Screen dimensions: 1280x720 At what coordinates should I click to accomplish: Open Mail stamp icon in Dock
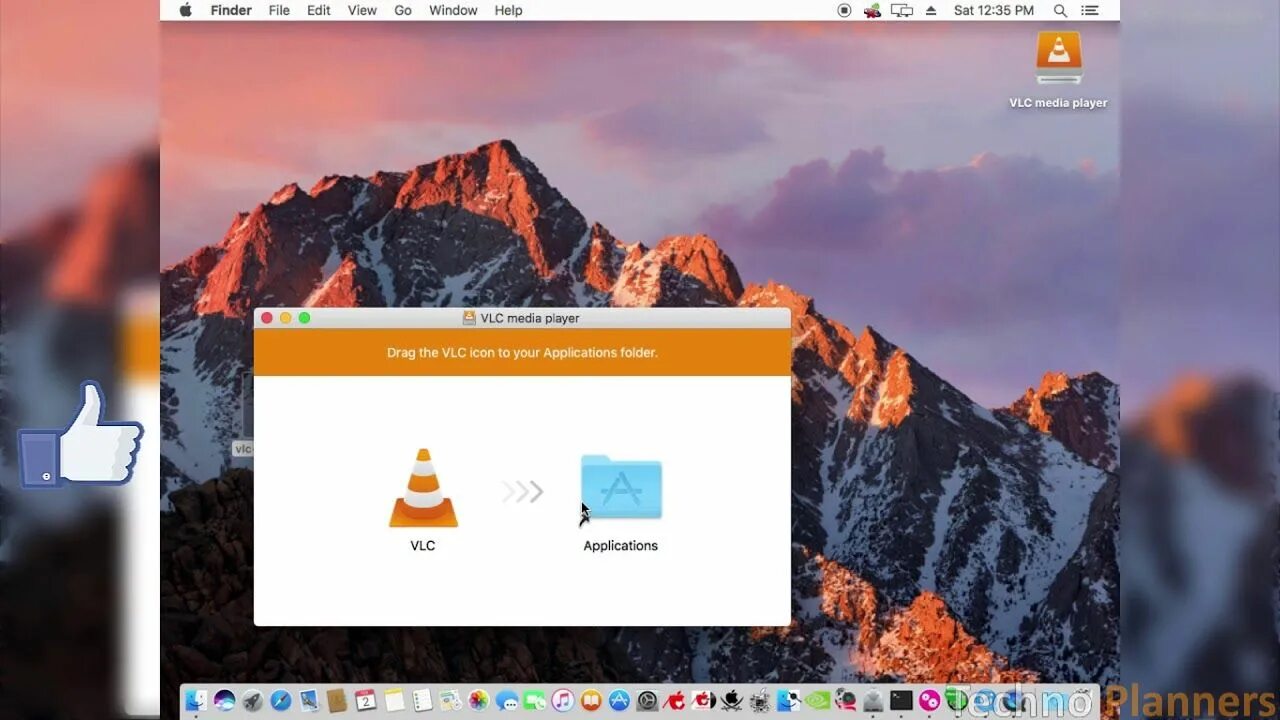[309, 701]
